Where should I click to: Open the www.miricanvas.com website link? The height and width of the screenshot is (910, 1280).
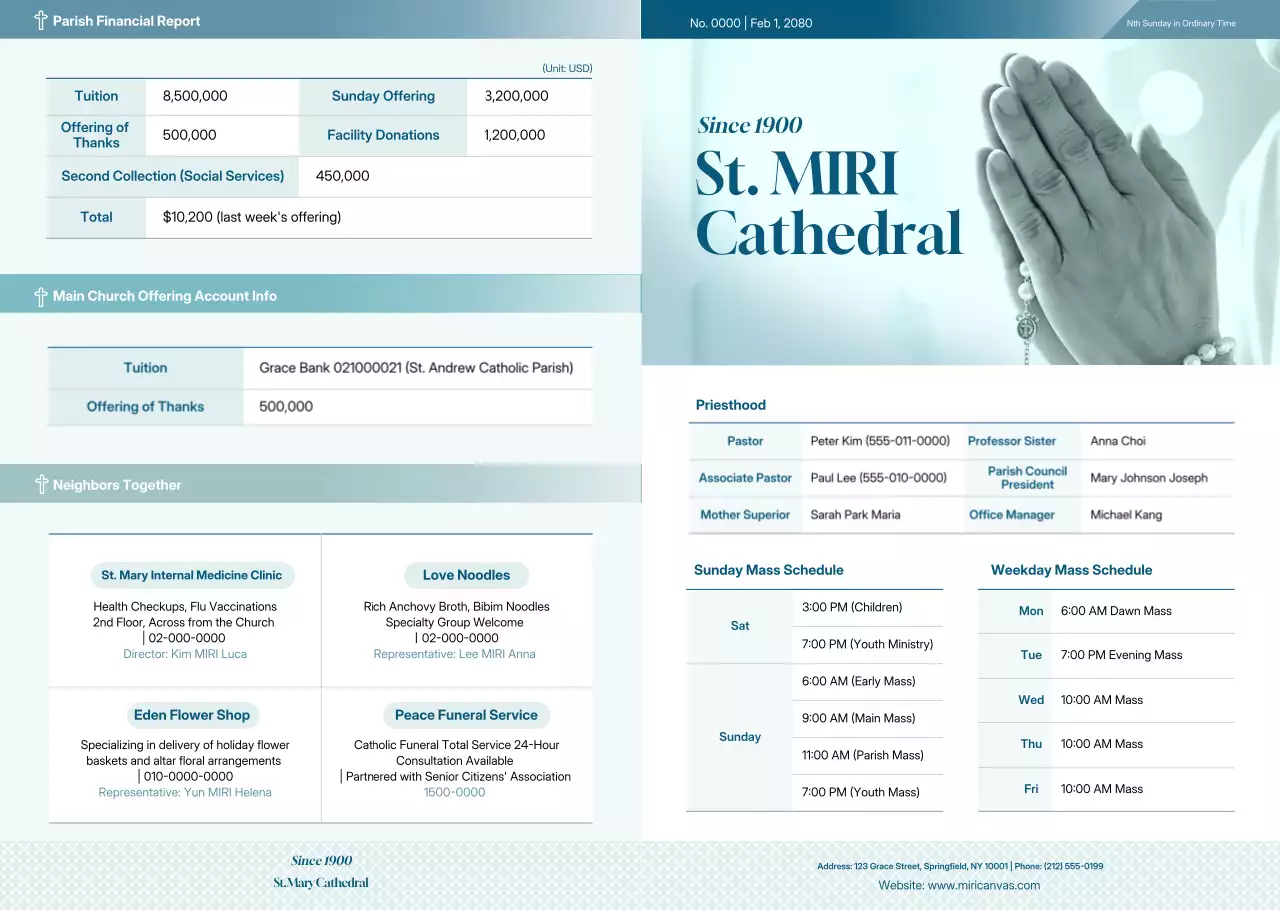click(x=959, y=885)
